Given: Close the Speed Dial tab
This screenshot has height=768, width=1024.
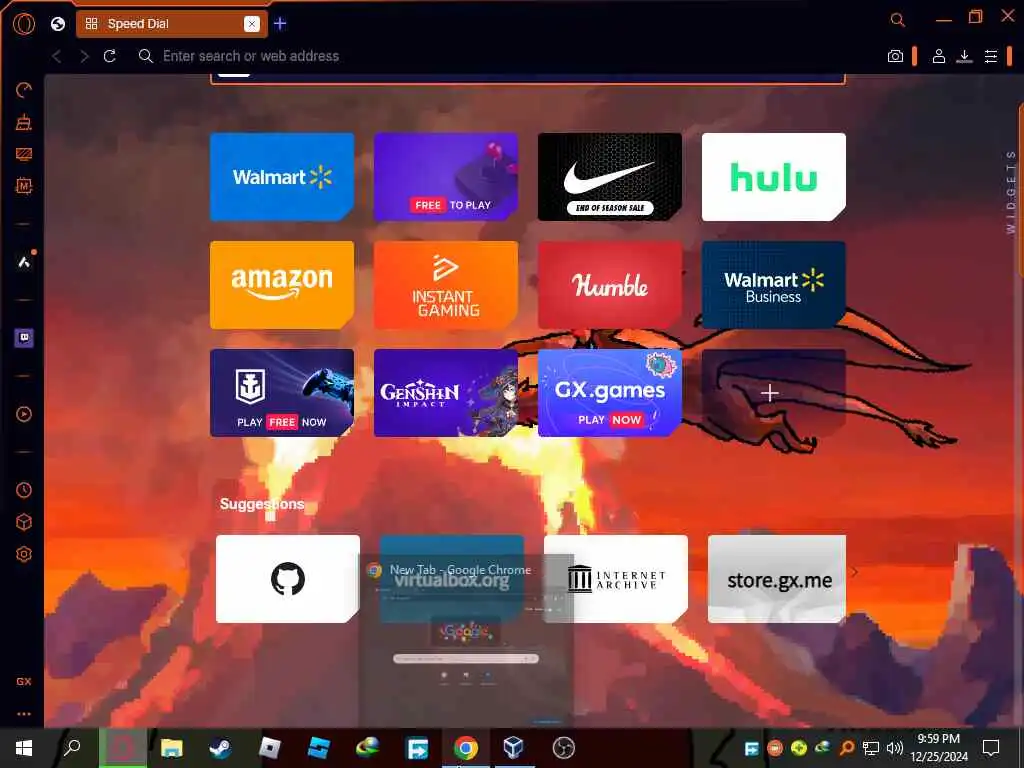Looking at the screenshot, I should pos(251,24).
